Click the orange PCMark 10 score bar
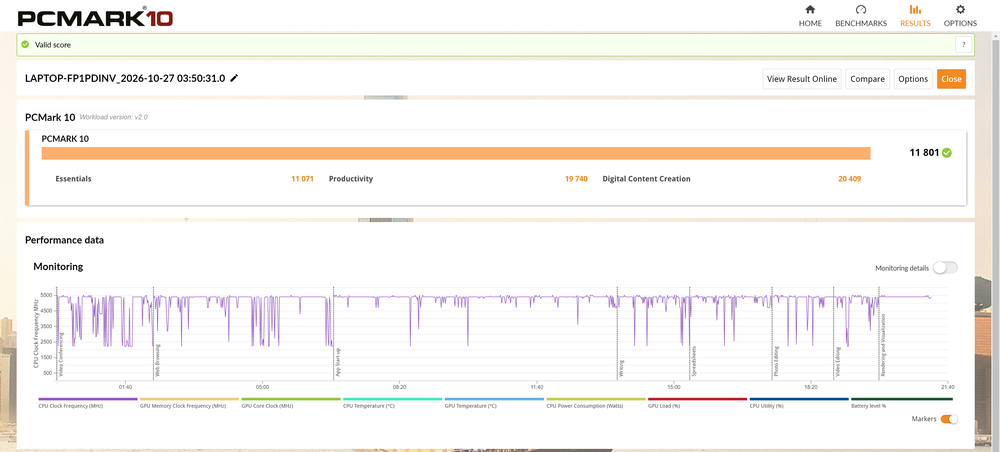1000x452 pixels. (x=456, y=154)
